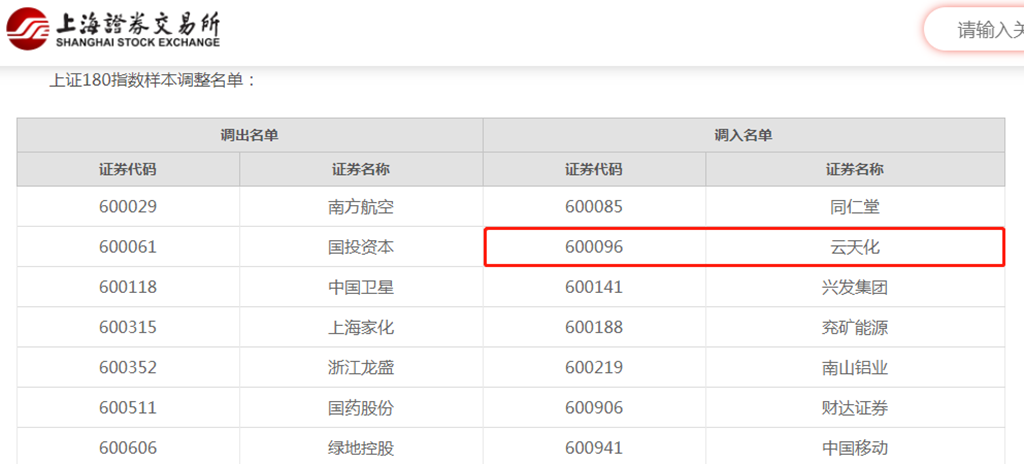Click stock code 600029 in removed list
Viewport: 1024px width, 464px height.
[x=127, y=207]
